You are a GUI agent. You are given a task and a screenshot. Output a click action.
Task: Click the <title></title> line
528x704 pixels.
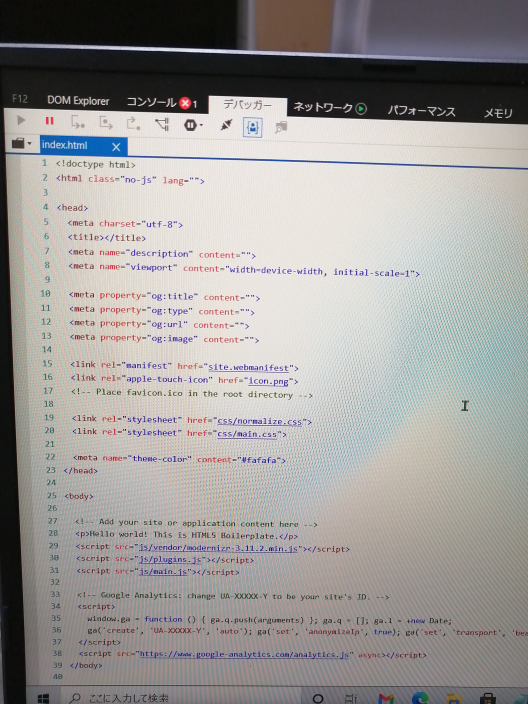(107, 237)
